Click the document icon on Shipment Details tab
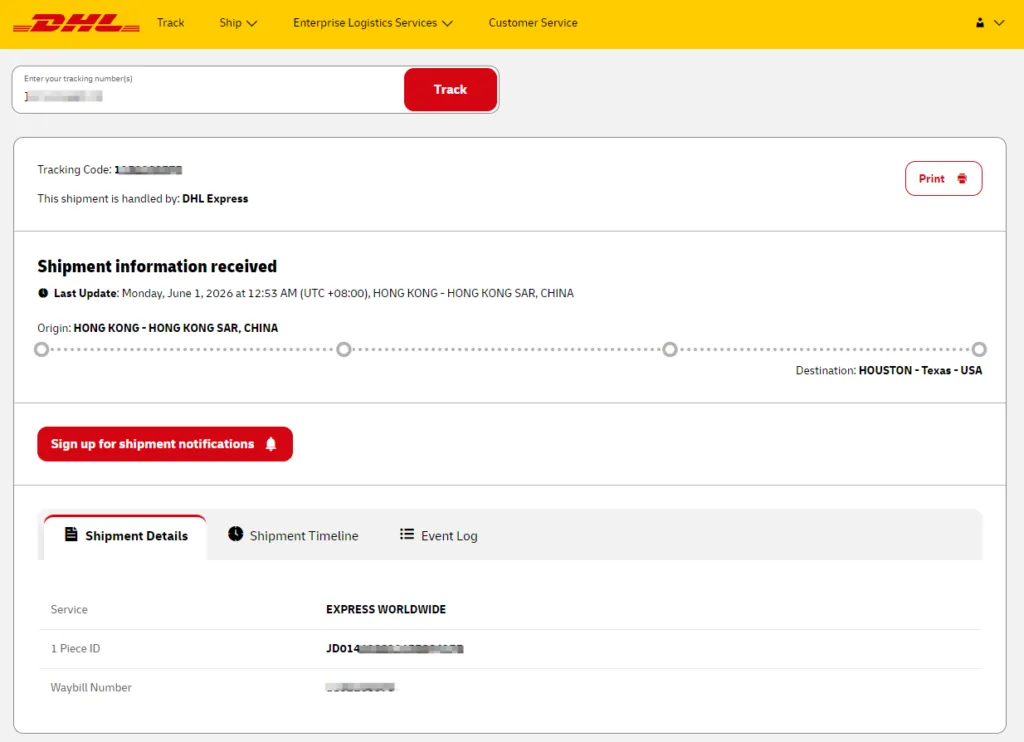1024x742 pixels. tap(71, 535)
